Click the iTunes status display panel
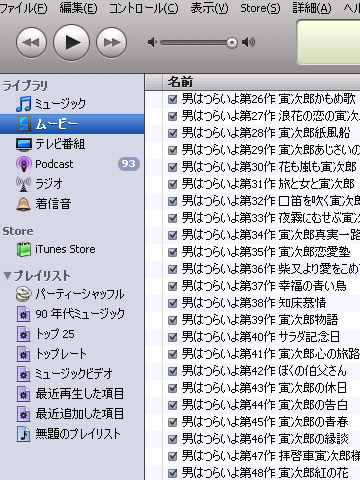The height and width of the screenshot is (480, 360). click(328, 42)
